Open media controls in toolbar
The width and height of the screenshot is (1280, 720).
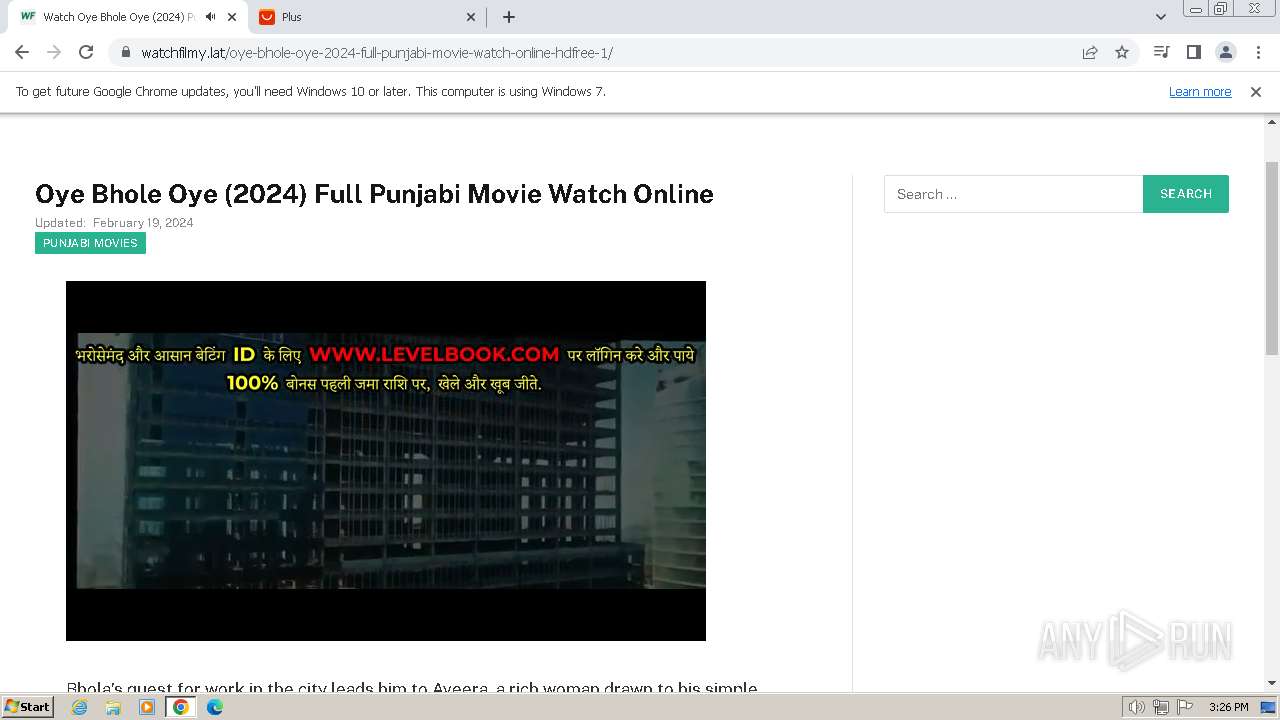1161,52
